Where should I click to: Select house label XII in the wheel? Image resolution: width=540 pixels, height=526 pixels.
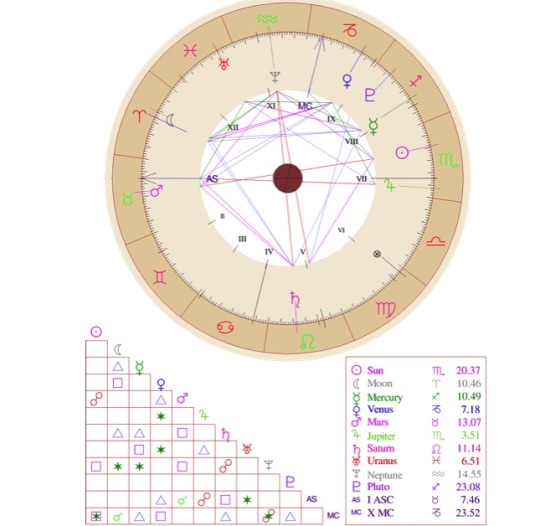pyautogui.click(x=233, y=127)
